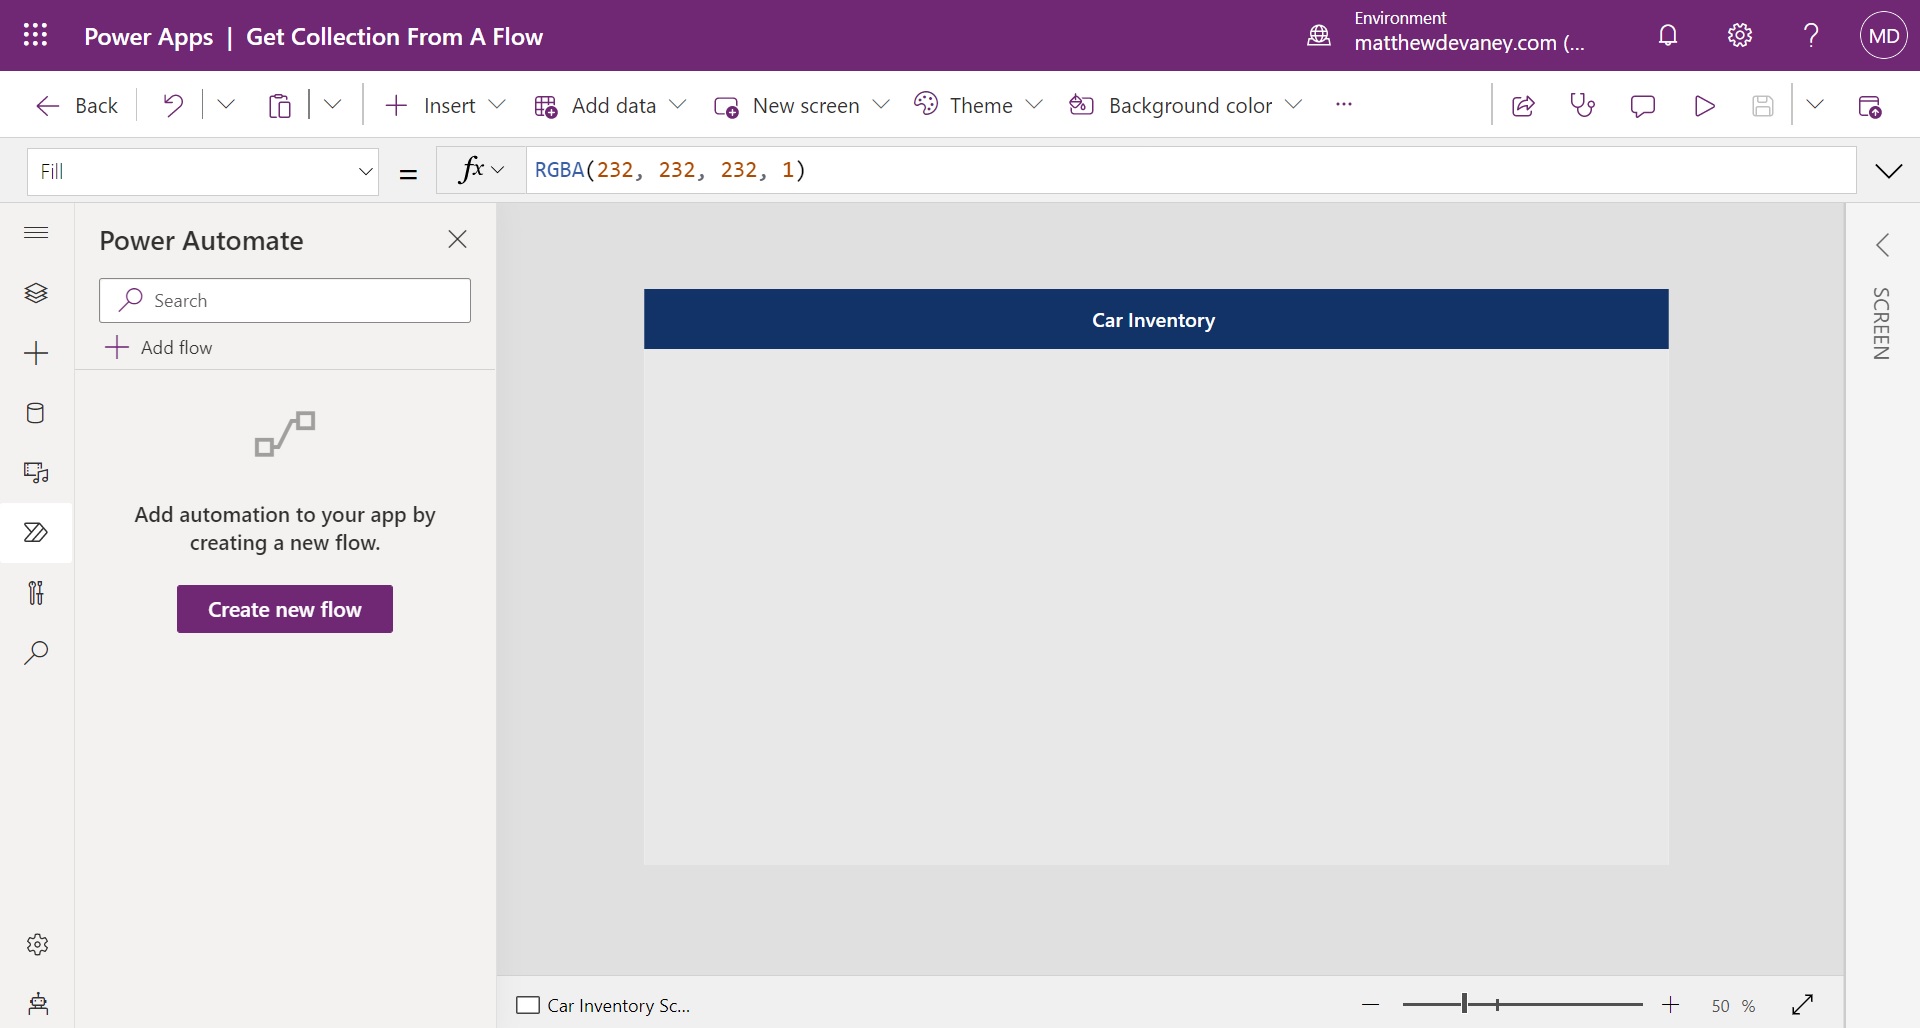Expand the formula bar
This screenshot has width=1920, height=1028.
(x=1889, y=170)
